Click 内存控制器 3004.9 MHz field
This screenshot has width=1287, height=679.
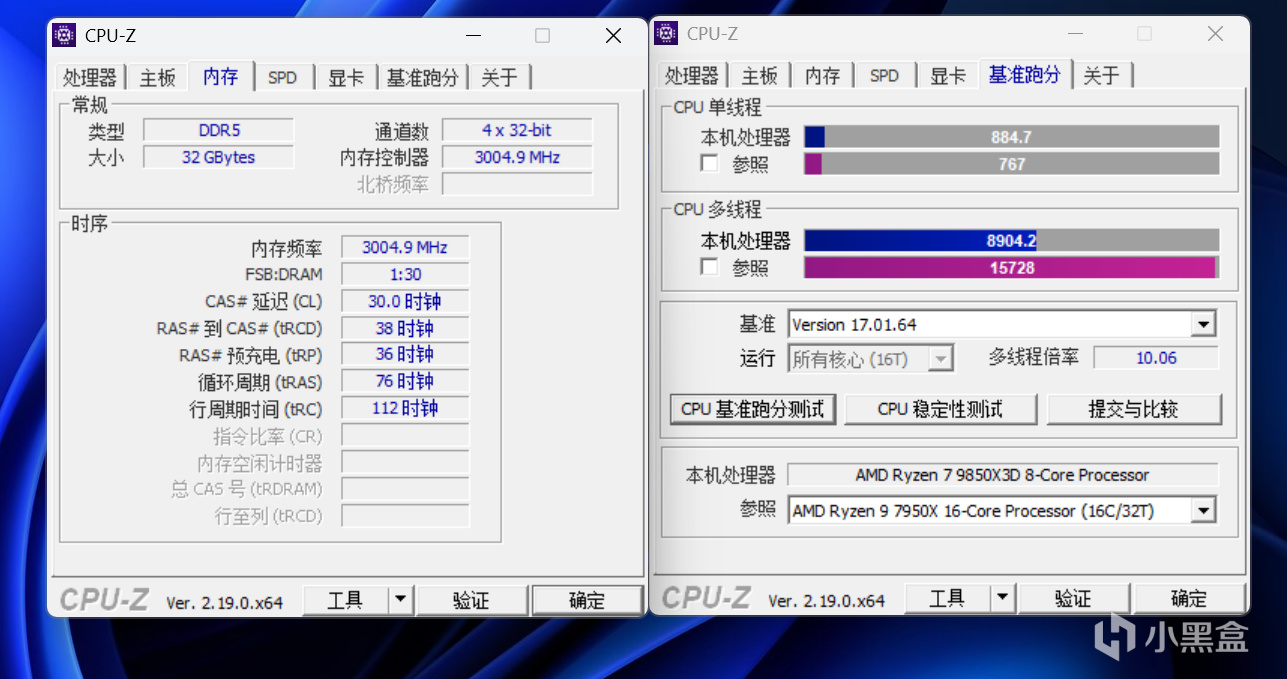pos(517,157)
